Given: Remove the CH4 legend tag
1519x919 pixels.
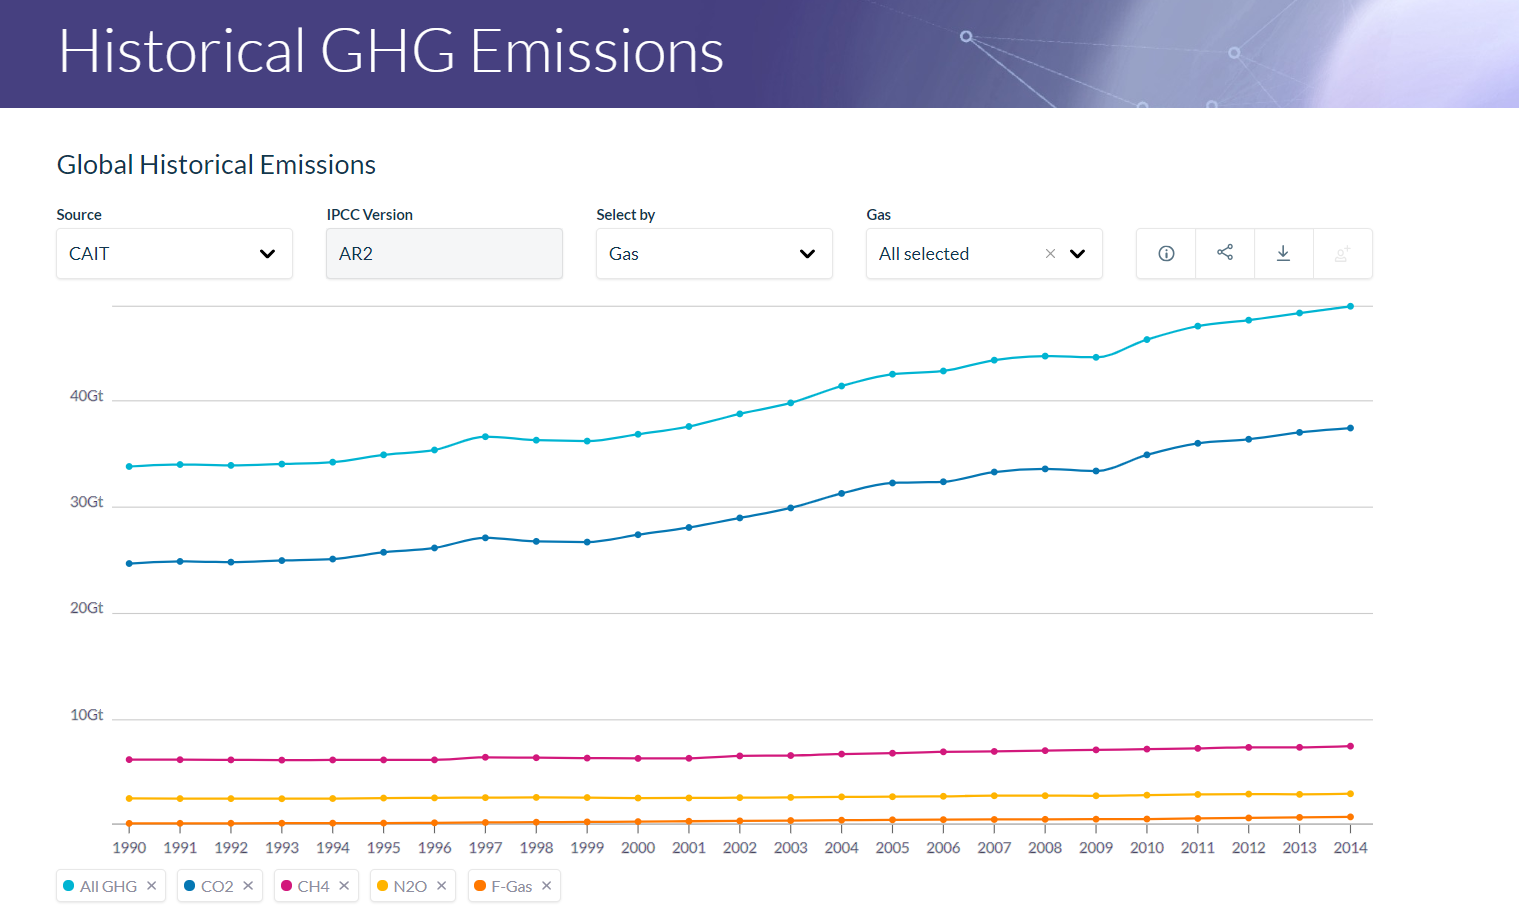Looking at the screenshot, I should tap(344, 886).
